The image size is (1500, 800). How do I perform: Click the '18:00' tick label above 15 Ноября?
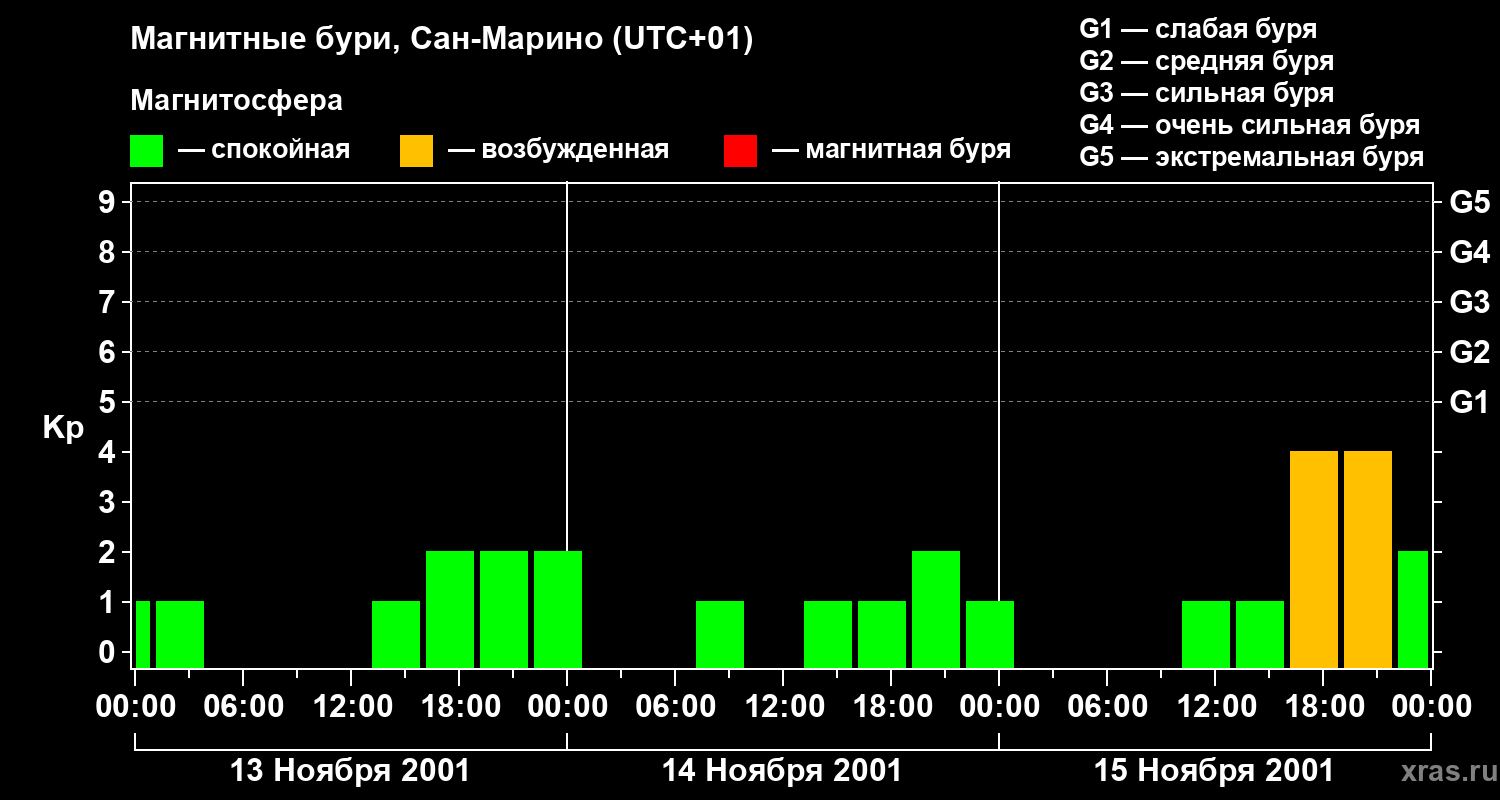1323,706
